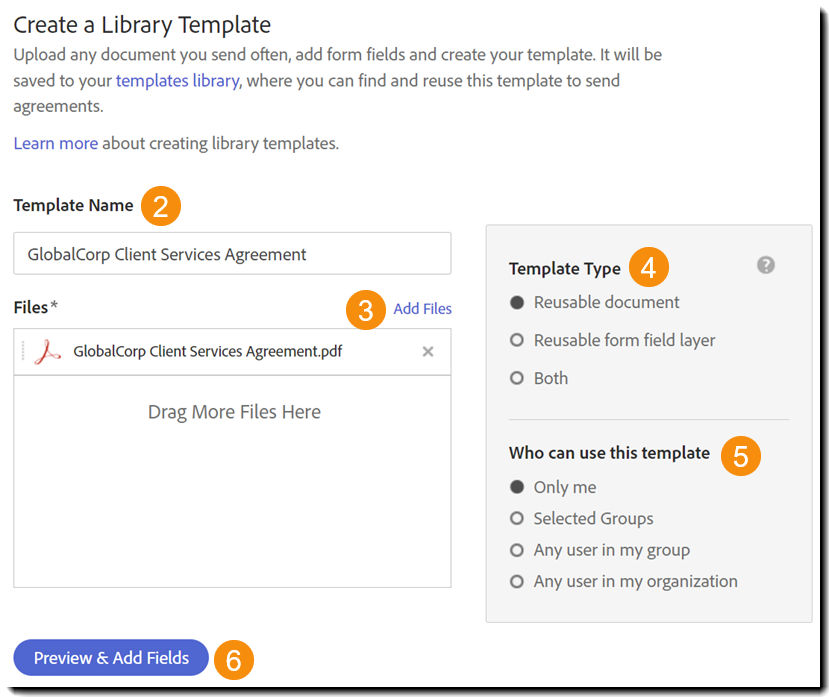The image size is (829, 697).
Task: Choose Both as the template type
Action: point(517,378)
